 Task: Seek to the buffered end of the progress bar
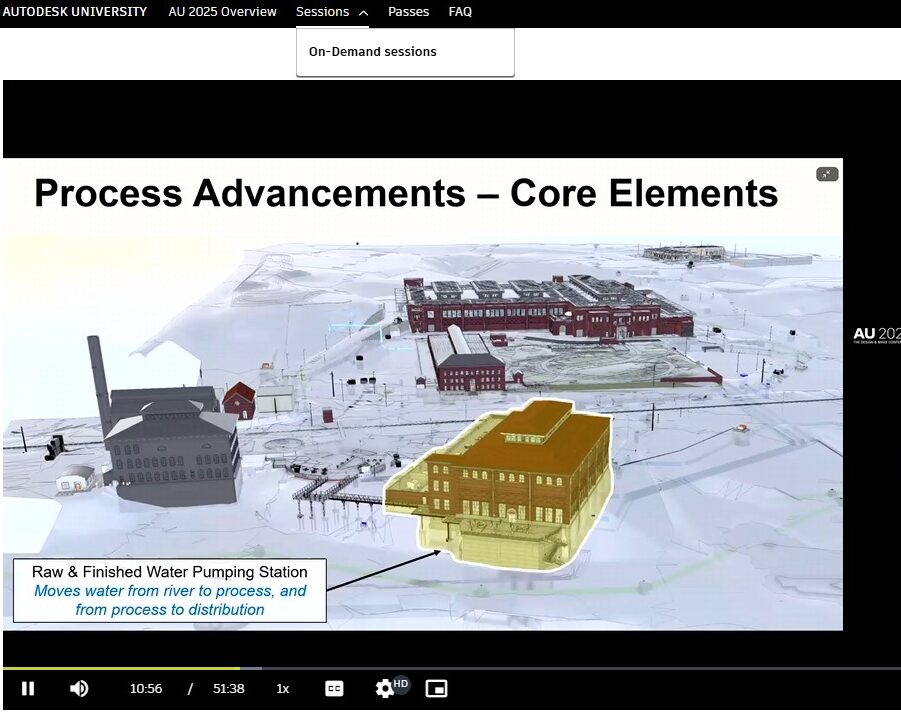pyautogui.click(x=260, y=668)
